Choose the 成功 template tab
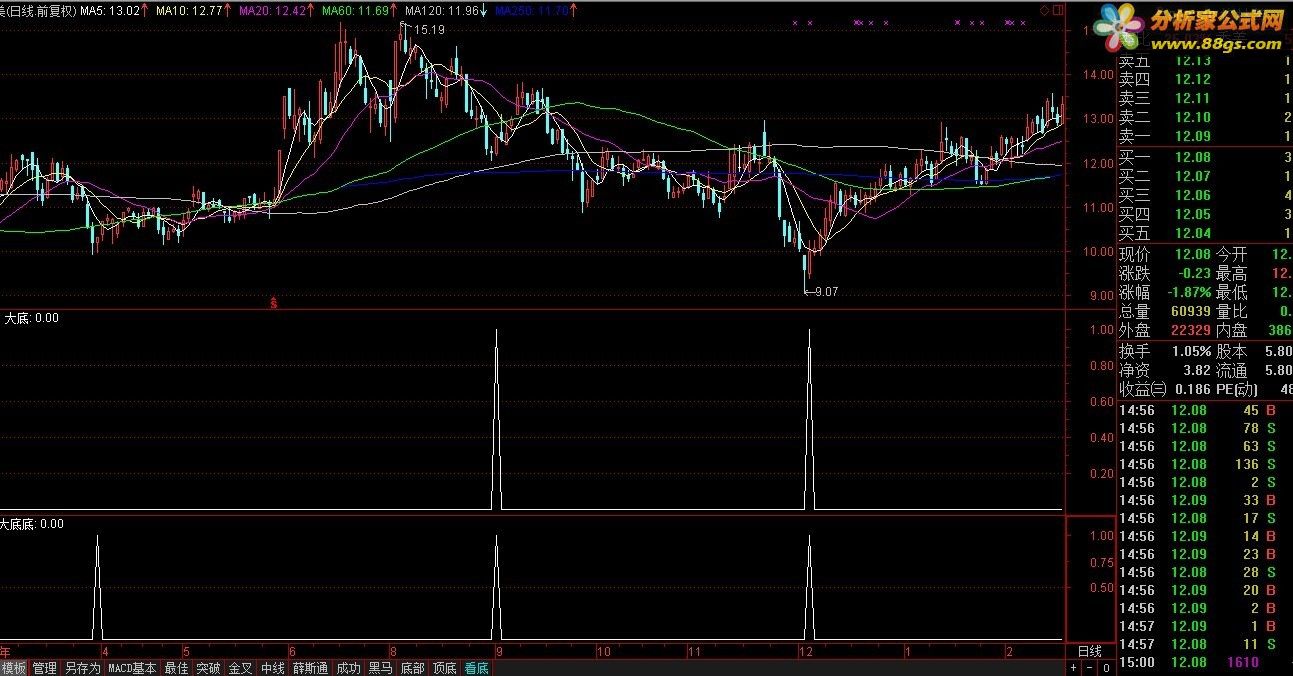The image size is (1293, 676). (x=348, y=668)
